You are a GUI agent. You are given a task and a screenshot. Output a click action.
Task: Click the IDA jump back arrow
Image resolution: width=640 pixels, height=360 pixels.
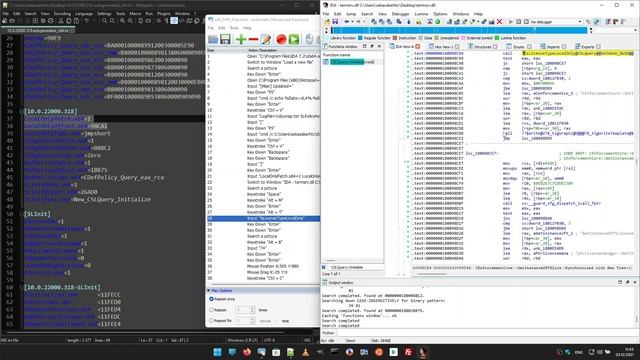point(347,22)
